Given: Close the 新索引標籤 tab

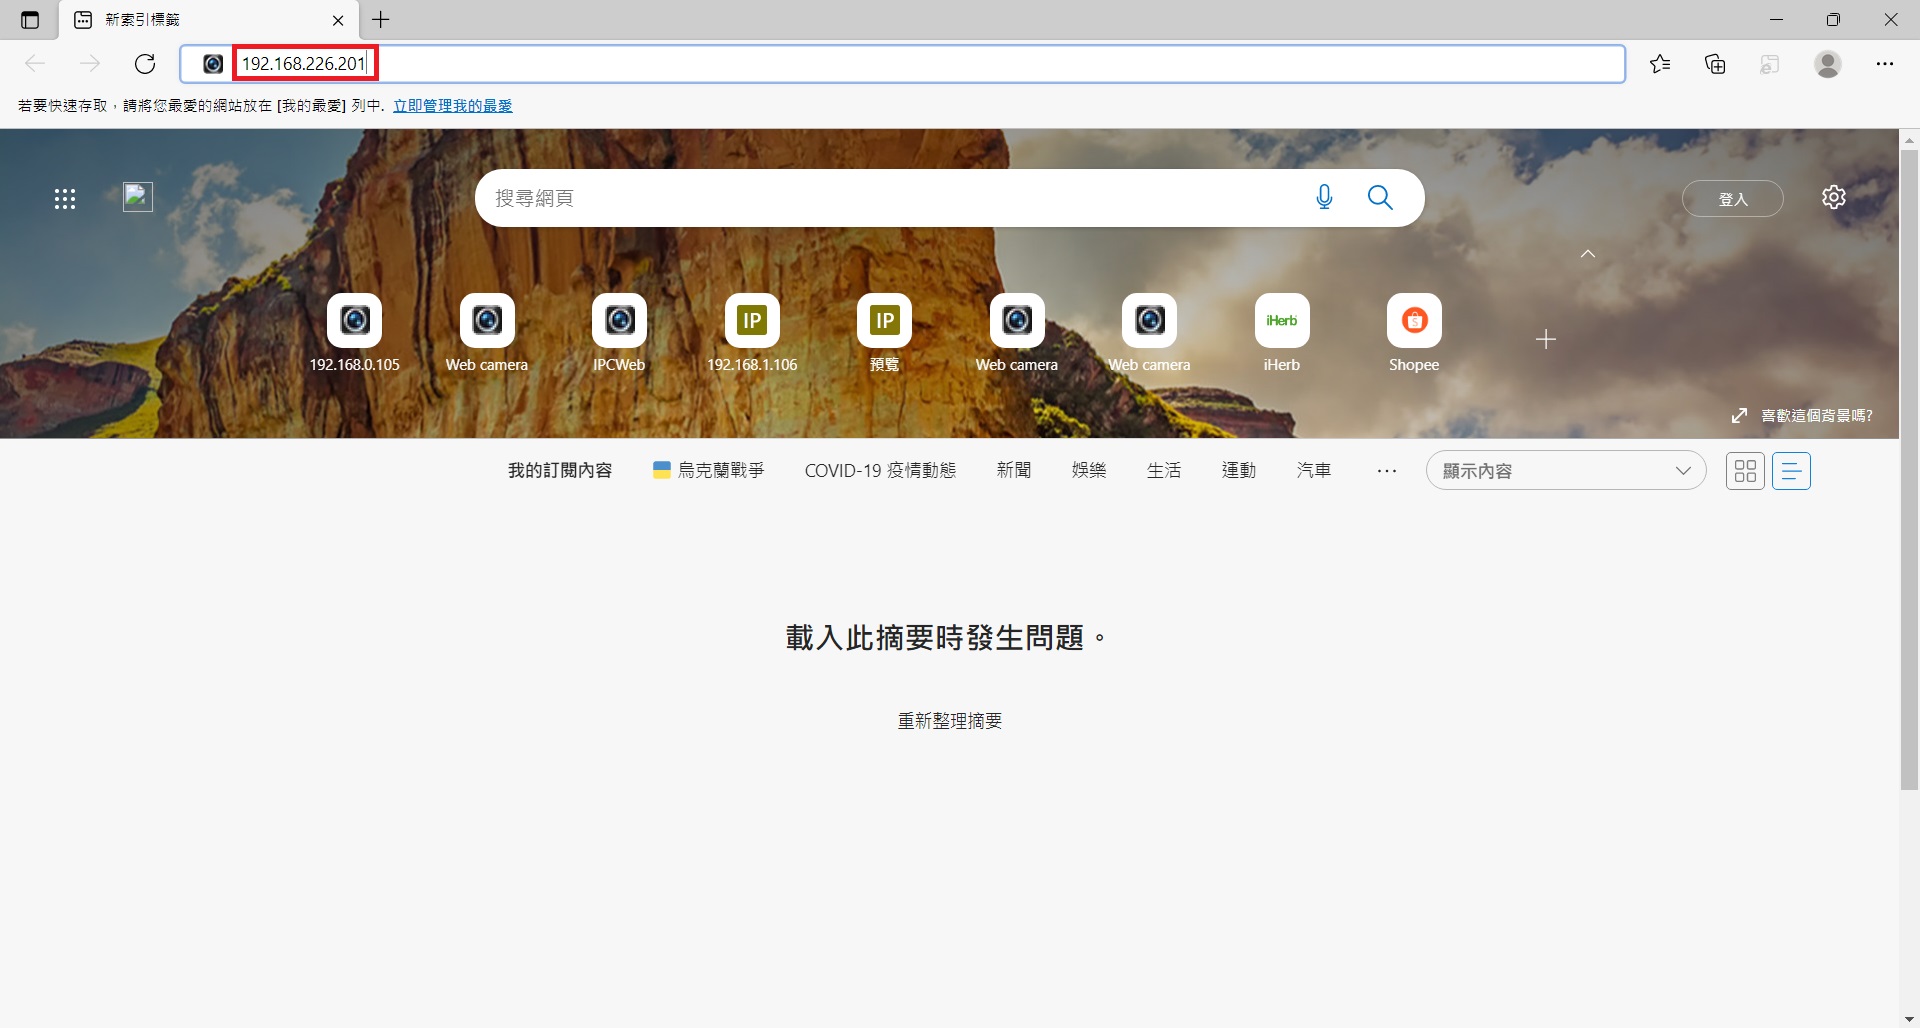Looking at the screenshot, I should 338,20.
